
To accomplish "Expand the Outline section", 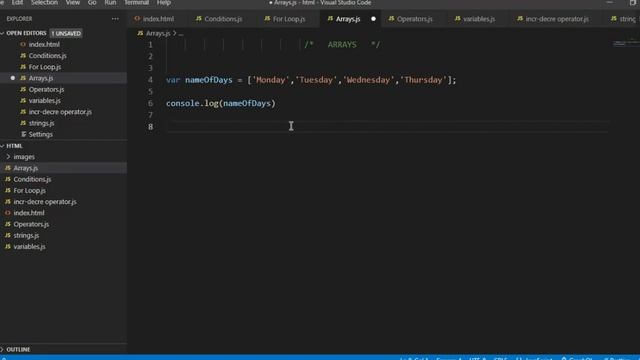I will (x=18, y=350).
